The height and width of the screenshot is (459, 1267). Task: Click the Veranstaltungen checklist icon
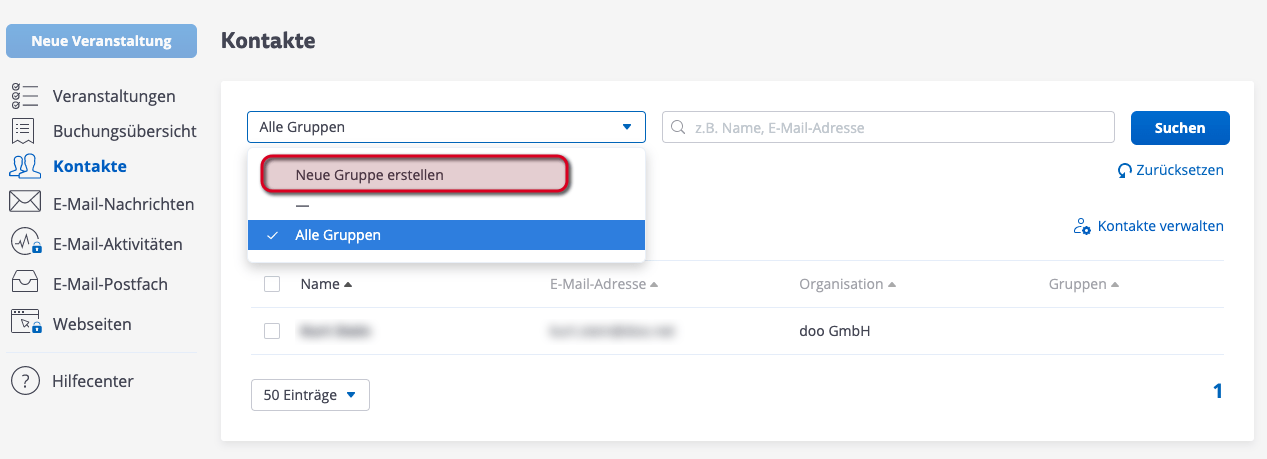[x=24, y=96]
